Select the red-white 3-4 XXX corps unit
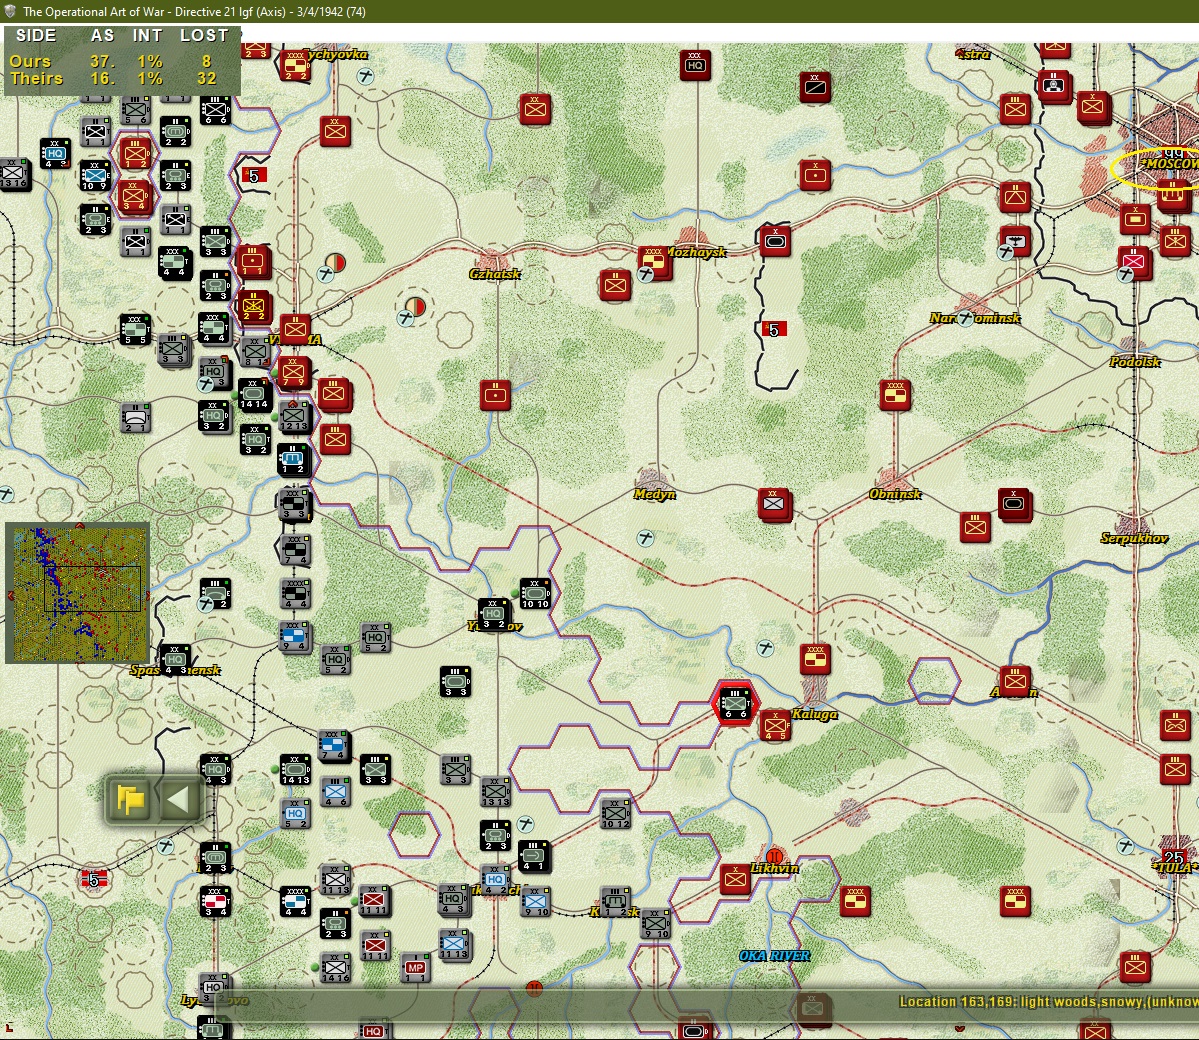This screenshot has width=1199, height=1040. [215, 901]
